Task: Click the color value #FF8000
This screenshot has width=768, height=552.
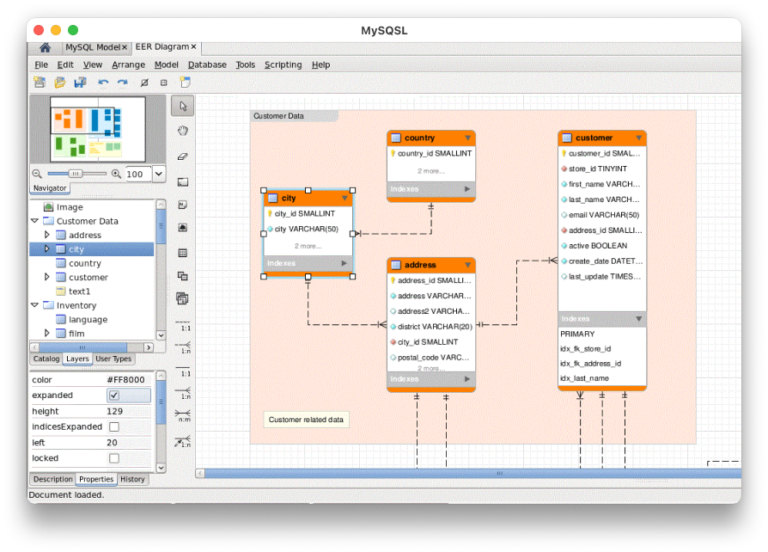Action: pyautogui.click(x=126, y=380)
